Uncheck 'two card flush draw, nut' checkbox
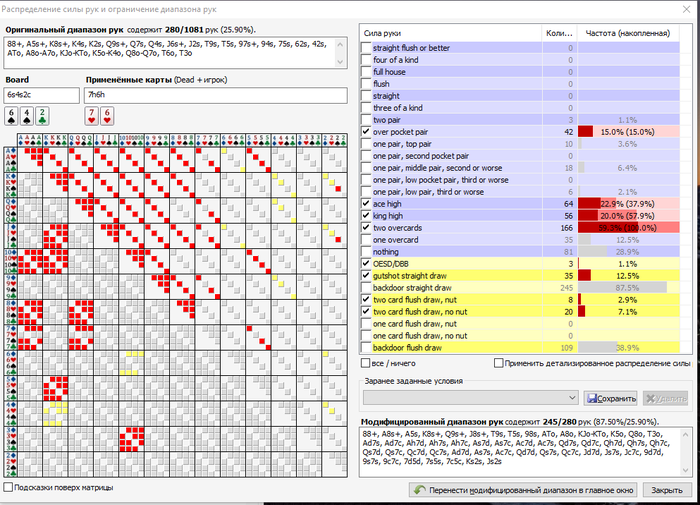The image size is (700, 505). [x=366, y=300]
